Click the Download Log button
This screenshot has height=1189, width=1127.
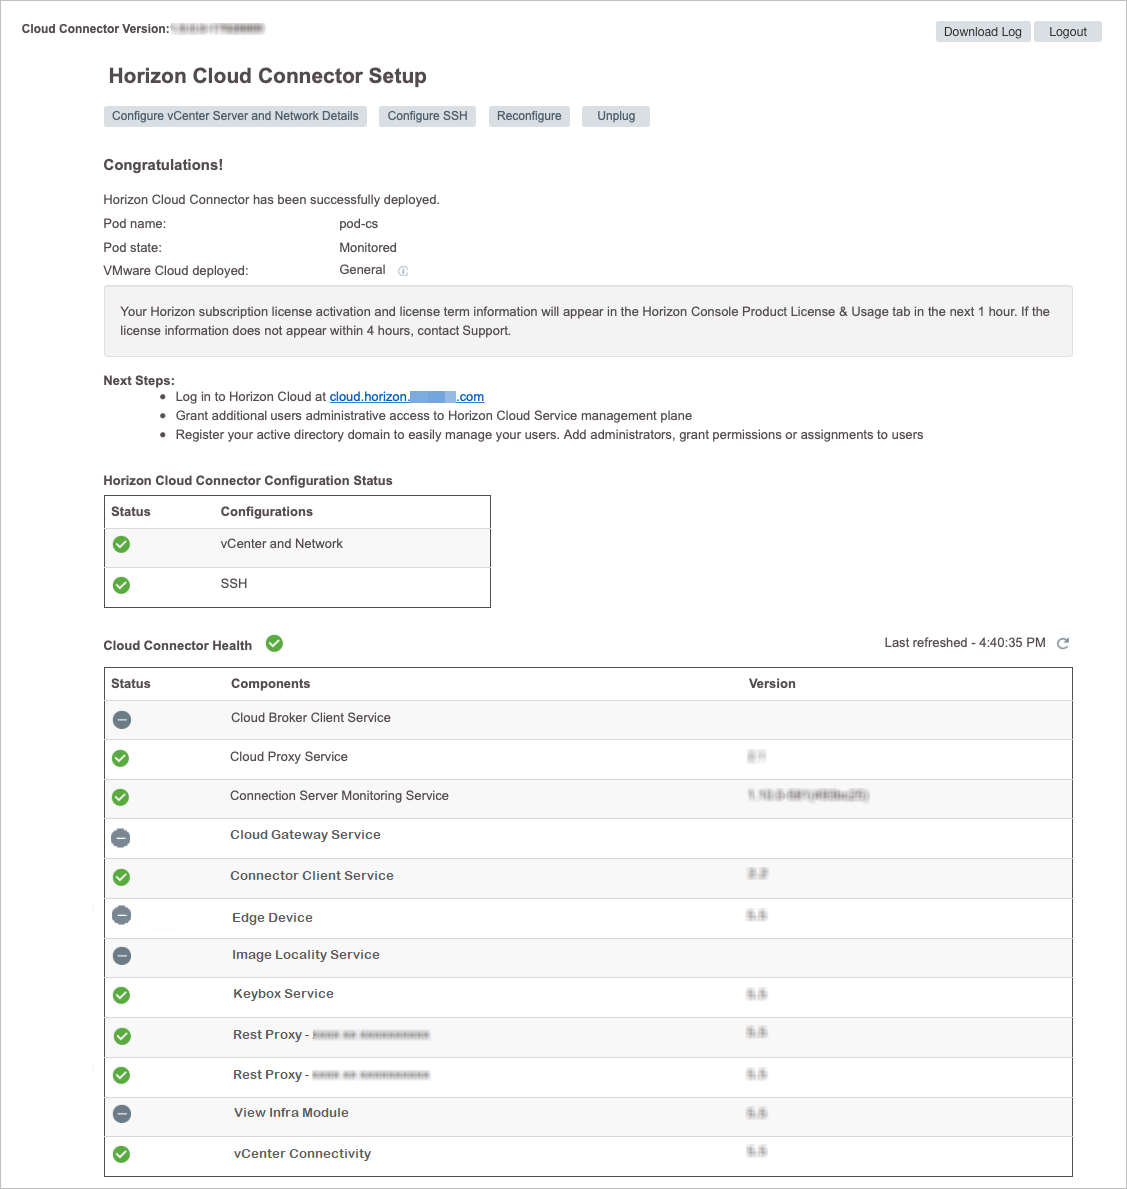pos(982,32)
